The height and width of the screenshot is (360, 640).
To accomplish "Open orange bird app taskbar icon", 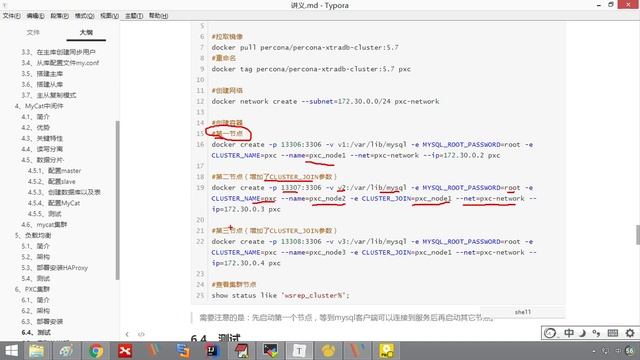I will coord(328,351).
